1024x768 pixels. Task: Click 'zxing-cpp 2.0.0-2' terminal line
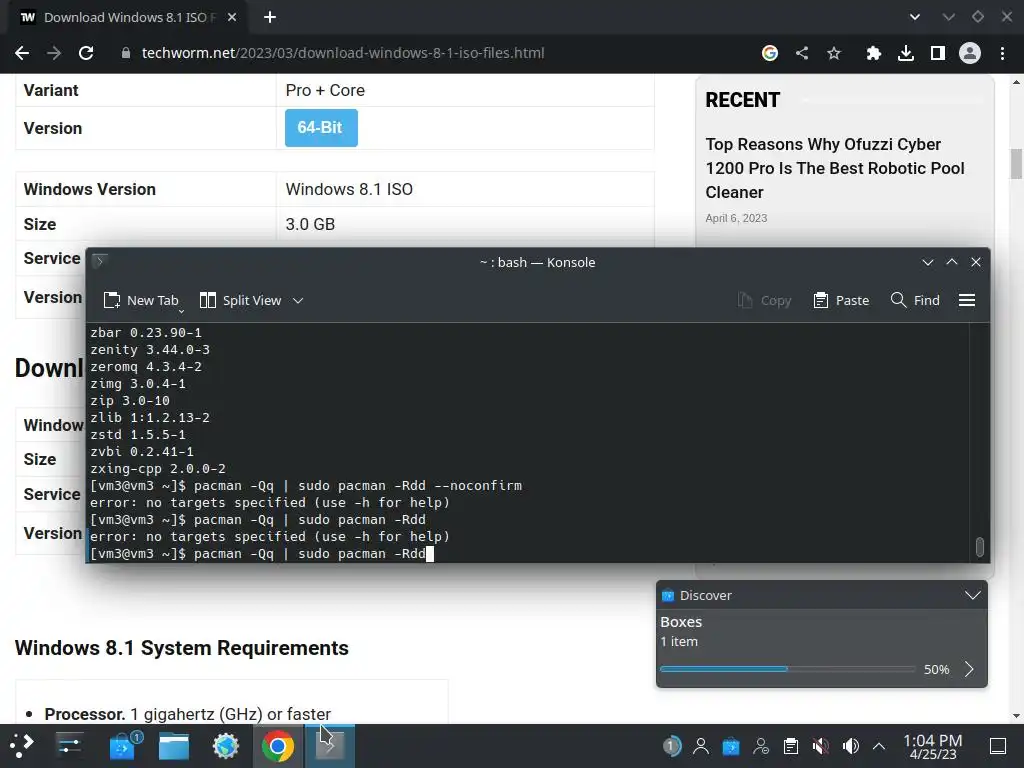click(x=158, y=468)
